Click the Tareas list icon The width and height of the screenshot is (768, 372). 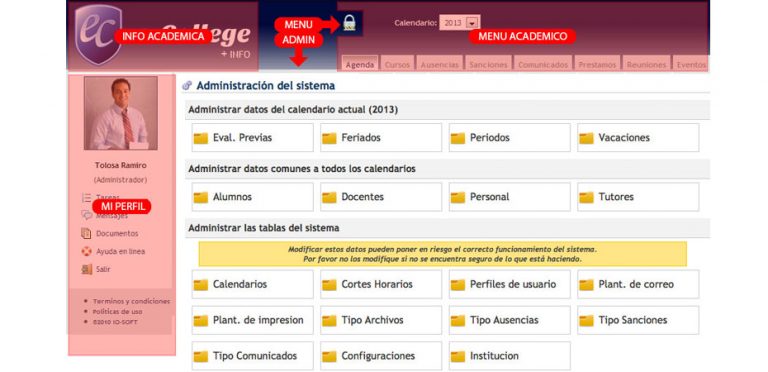[x=86, y=197]
